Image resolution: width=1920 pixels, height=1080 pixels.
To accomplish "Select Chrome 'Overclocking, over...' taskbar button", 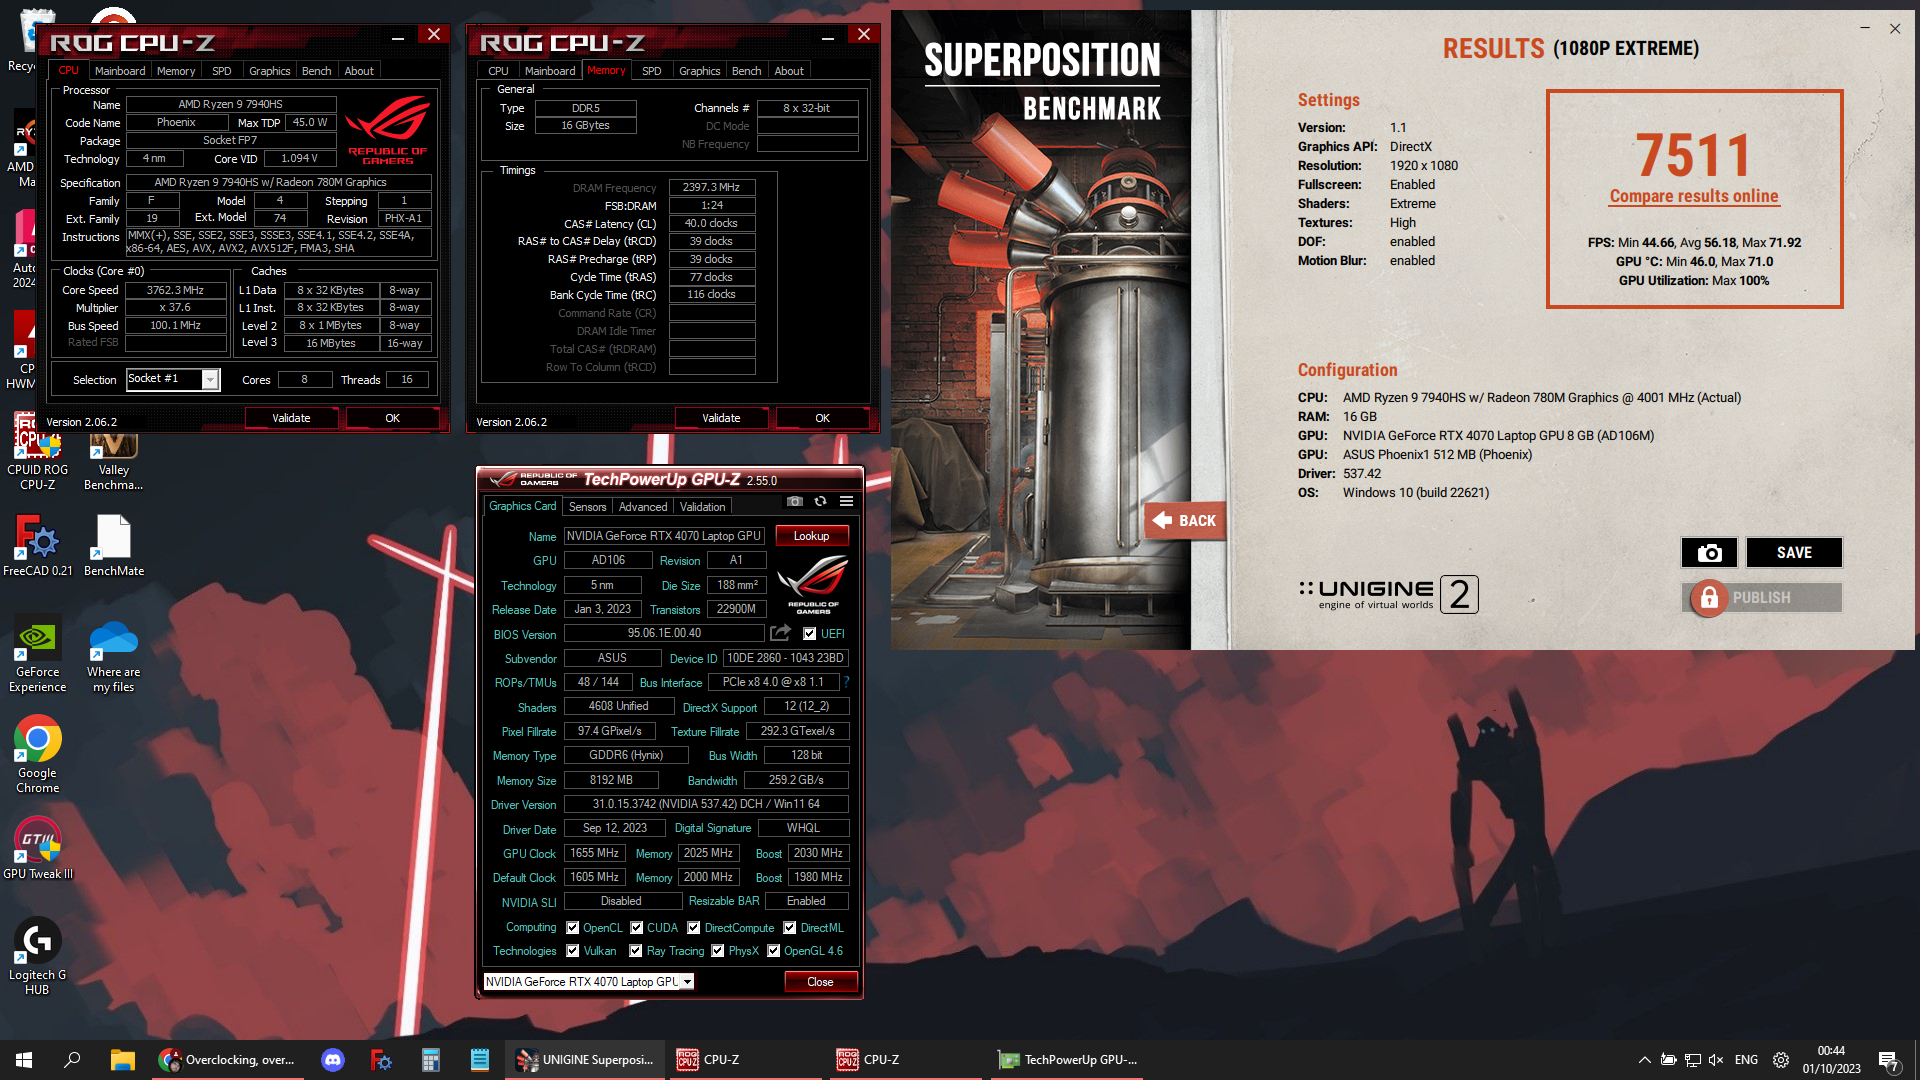I will click(229, 1060).
